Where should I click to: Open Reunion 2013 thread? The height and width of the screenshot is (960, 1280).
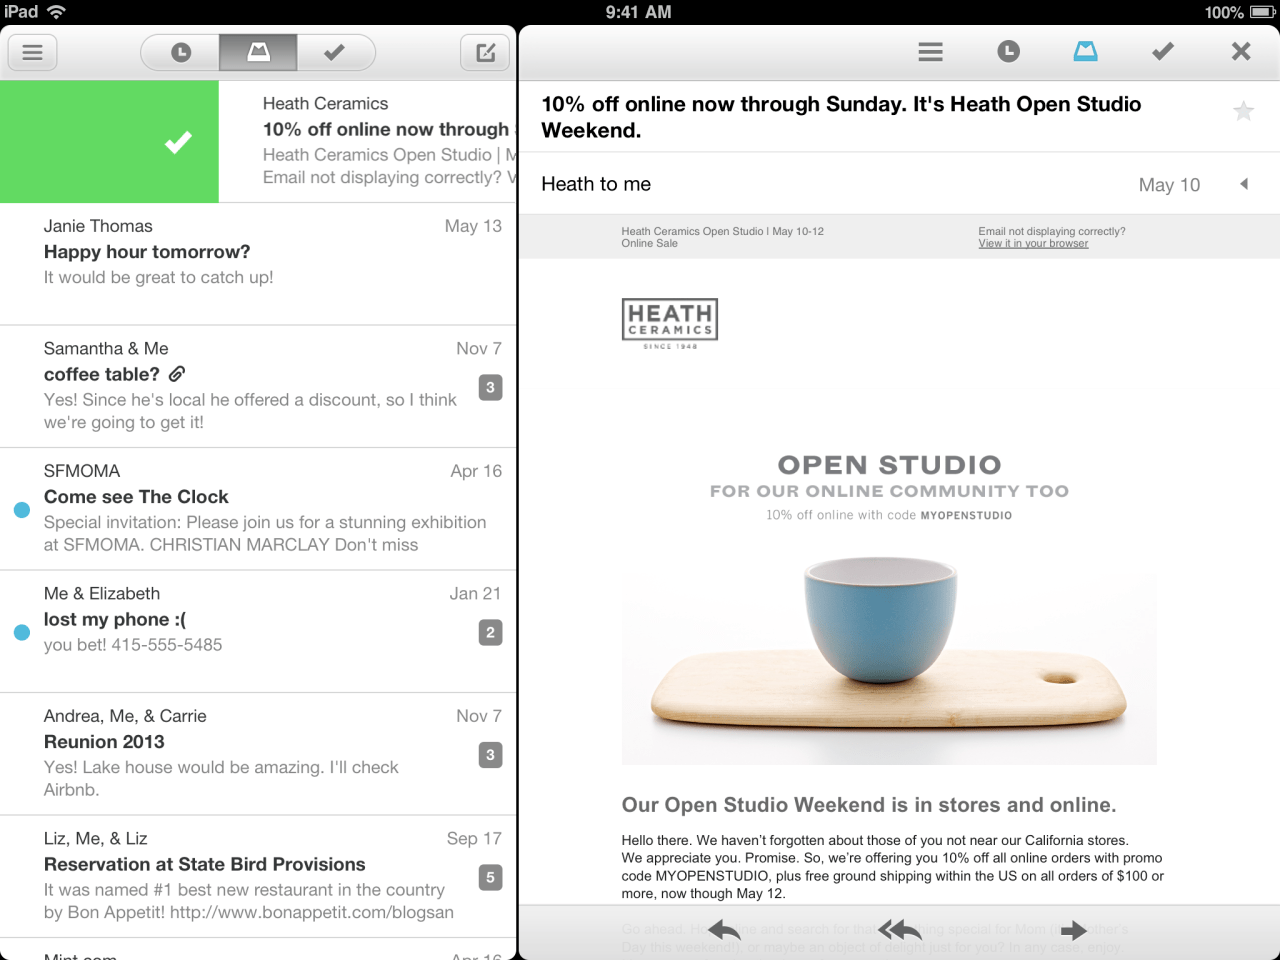pos(258,754)
